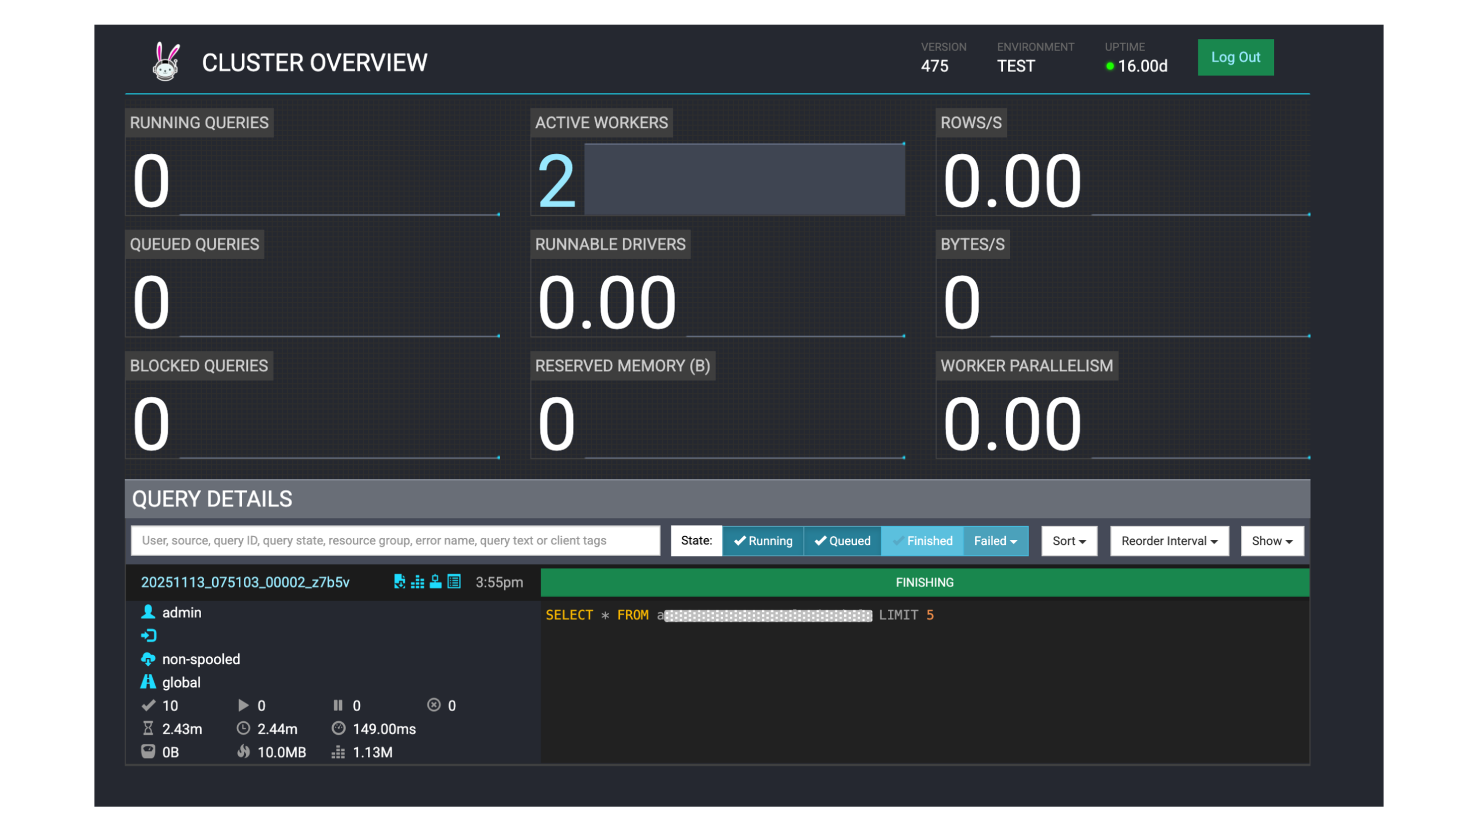This screenshot has width=1478, height=830.
Task: Click the user icon beside admin
Action: point(148,612)
